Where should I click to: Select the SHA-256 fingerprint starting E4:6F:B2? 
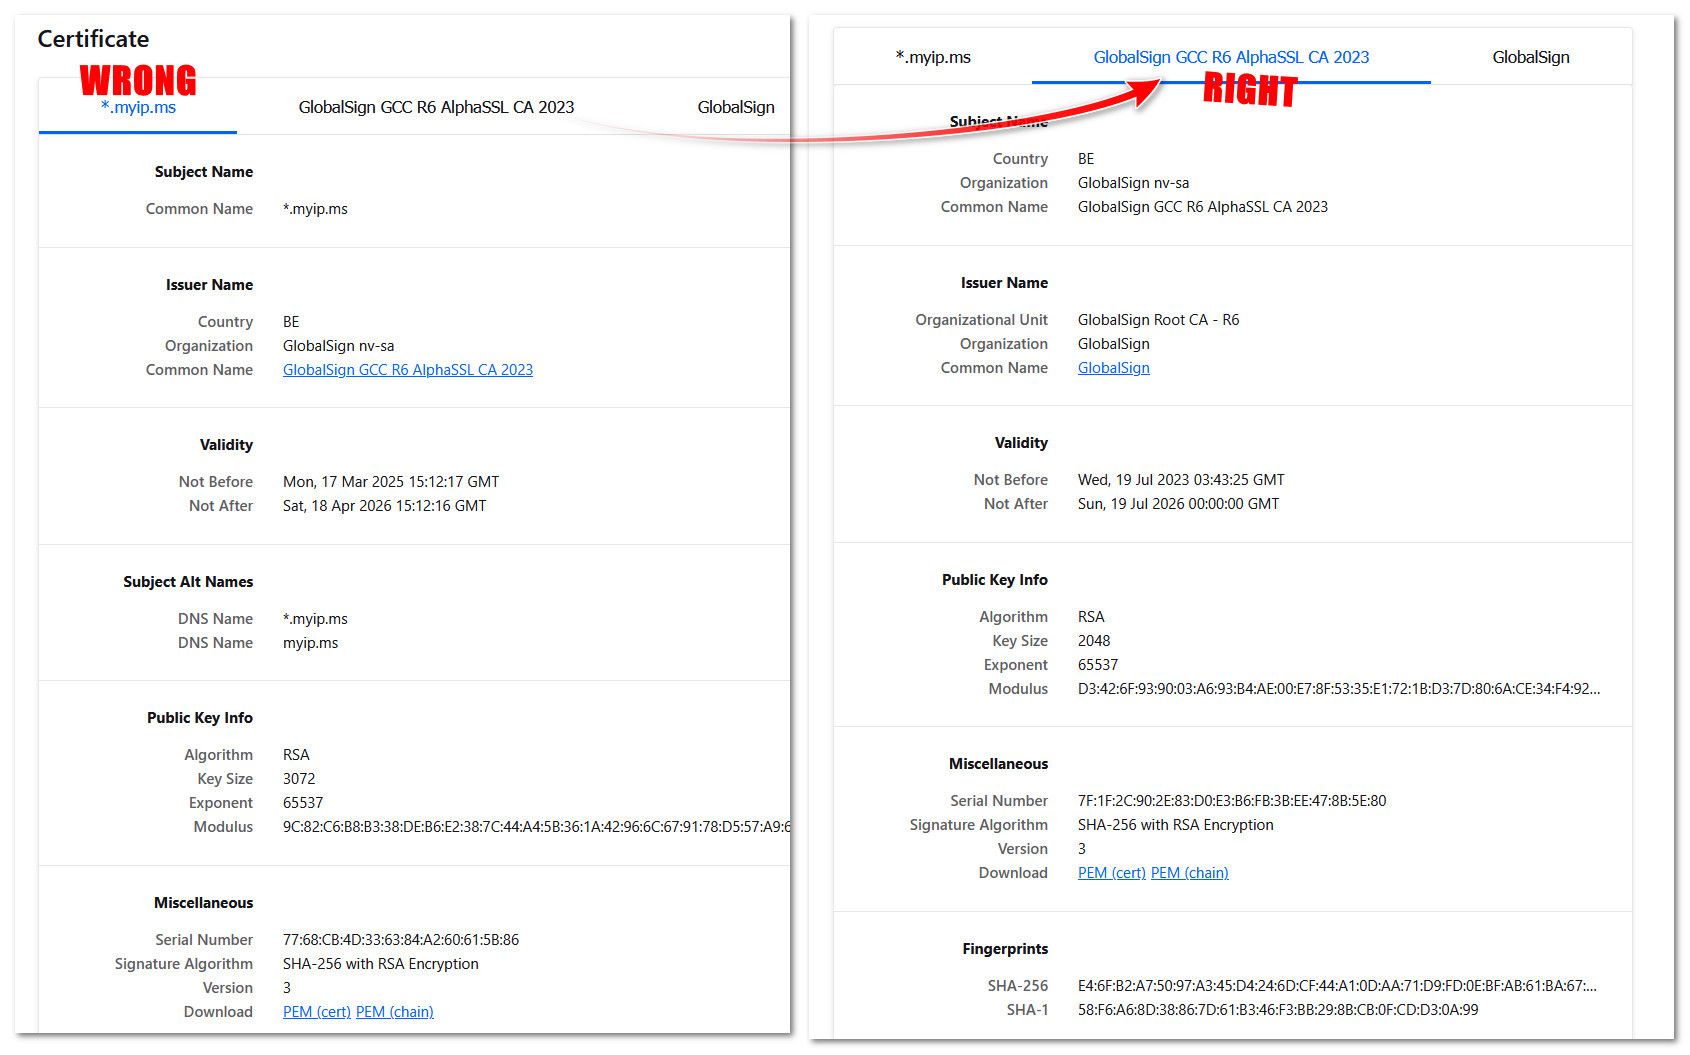(1338, 986)
